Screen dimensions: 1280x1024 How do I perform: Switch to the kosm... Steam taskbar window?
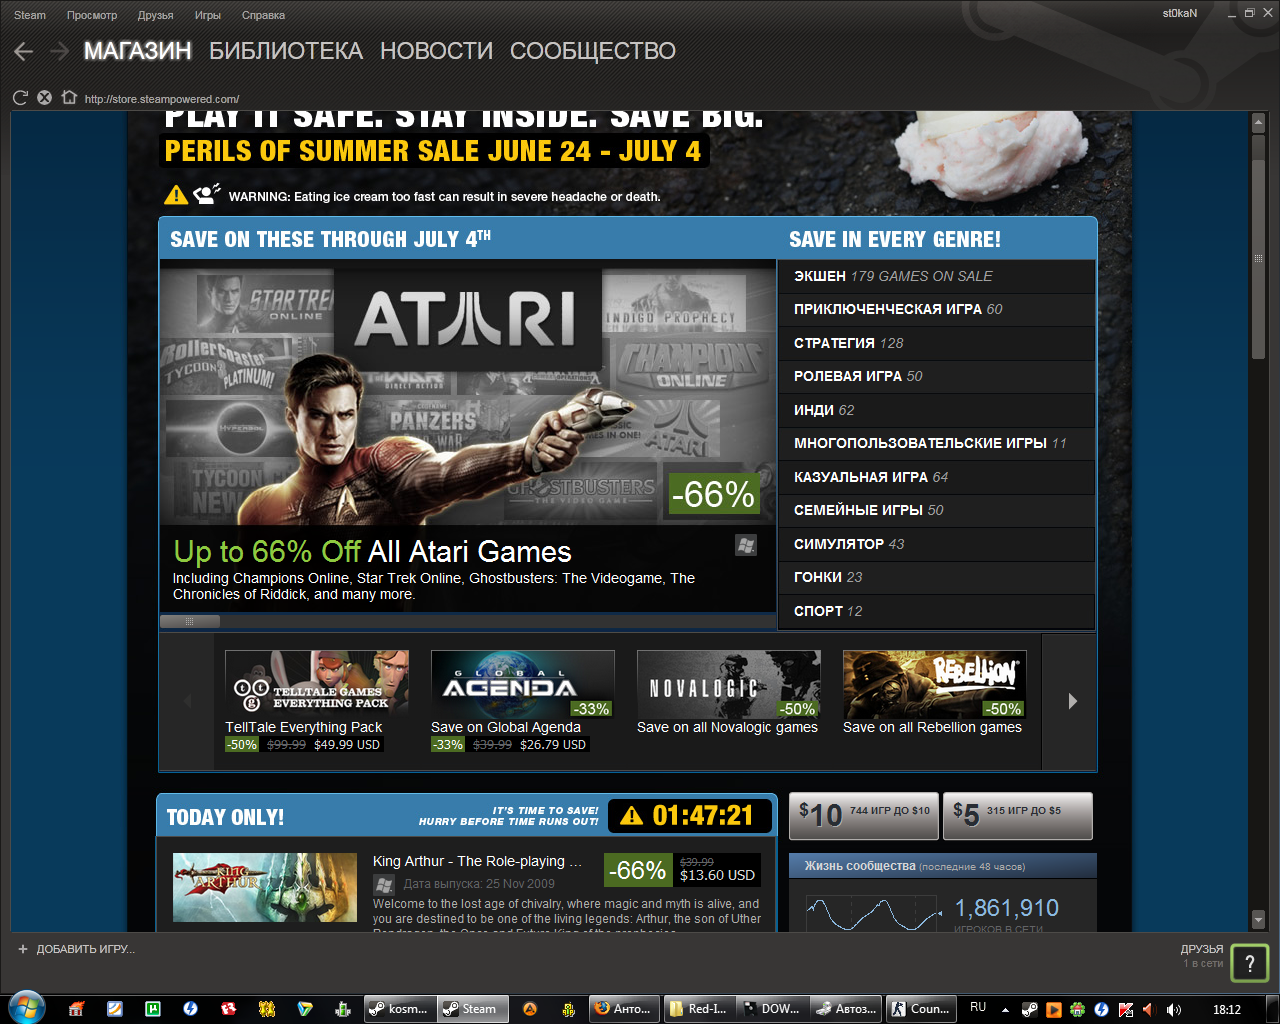tap(399, 1009)
